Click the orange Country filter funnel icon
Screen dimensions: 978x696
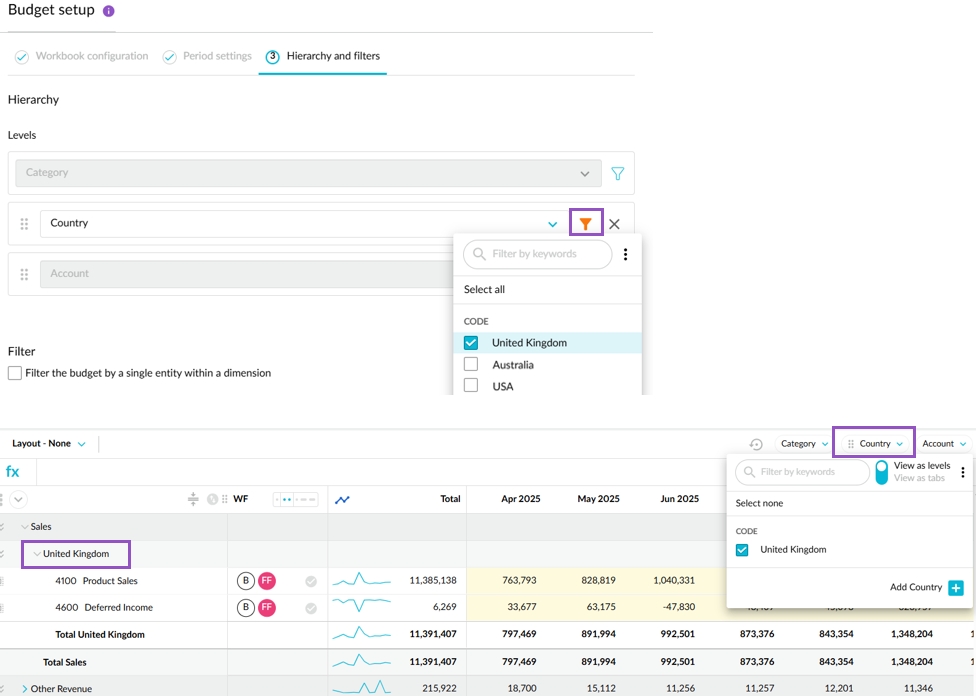[x=585, y=224]
